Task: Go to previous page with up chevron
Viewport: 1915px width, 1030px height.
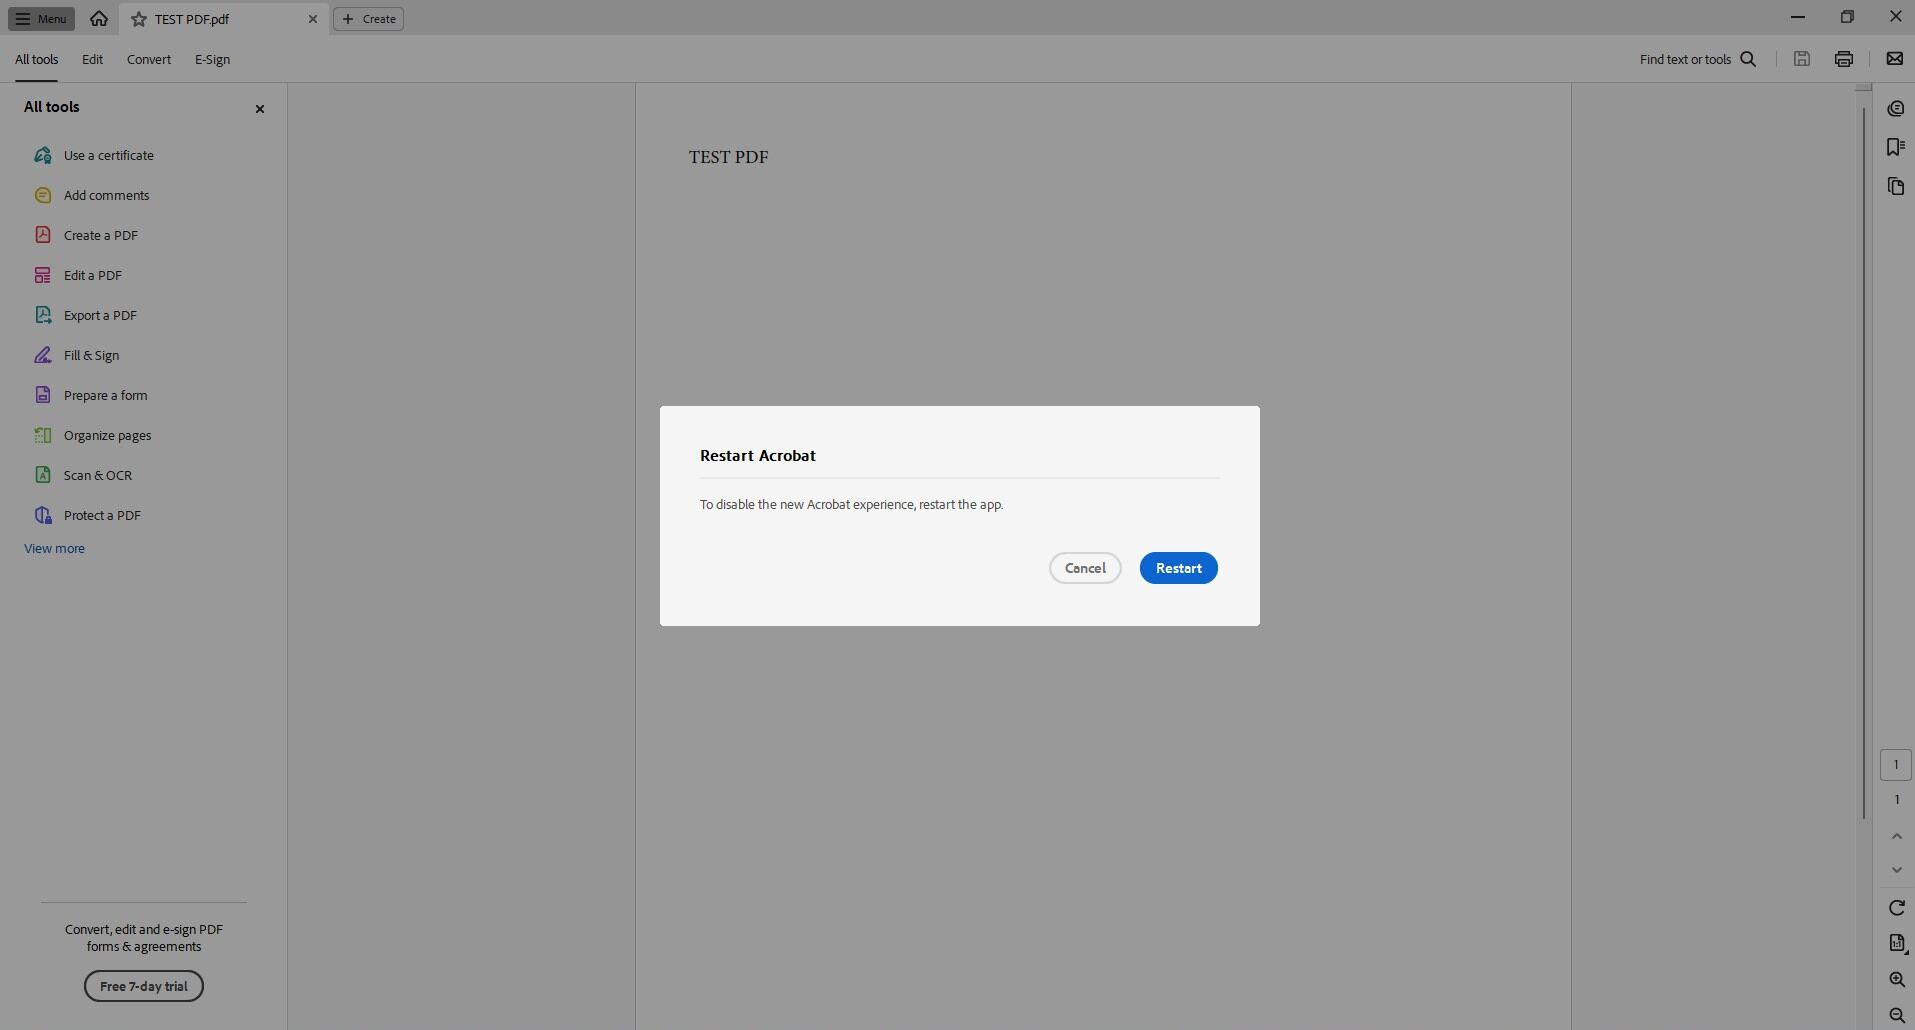Action: 1896,836
